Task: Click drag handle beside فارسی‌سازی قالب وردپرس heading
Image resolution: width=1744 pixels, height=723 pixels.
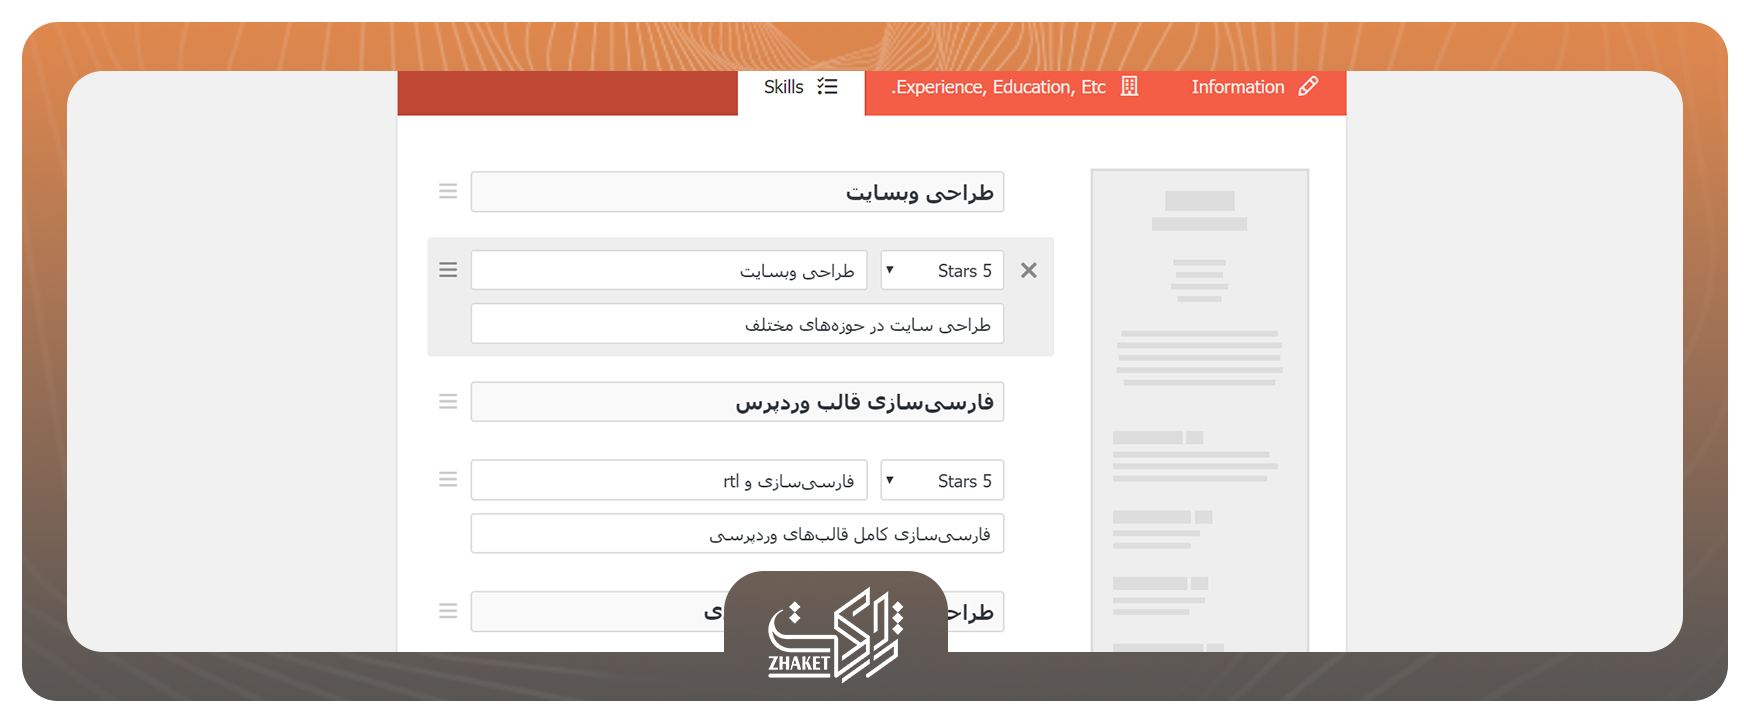Action: [448, 401]
